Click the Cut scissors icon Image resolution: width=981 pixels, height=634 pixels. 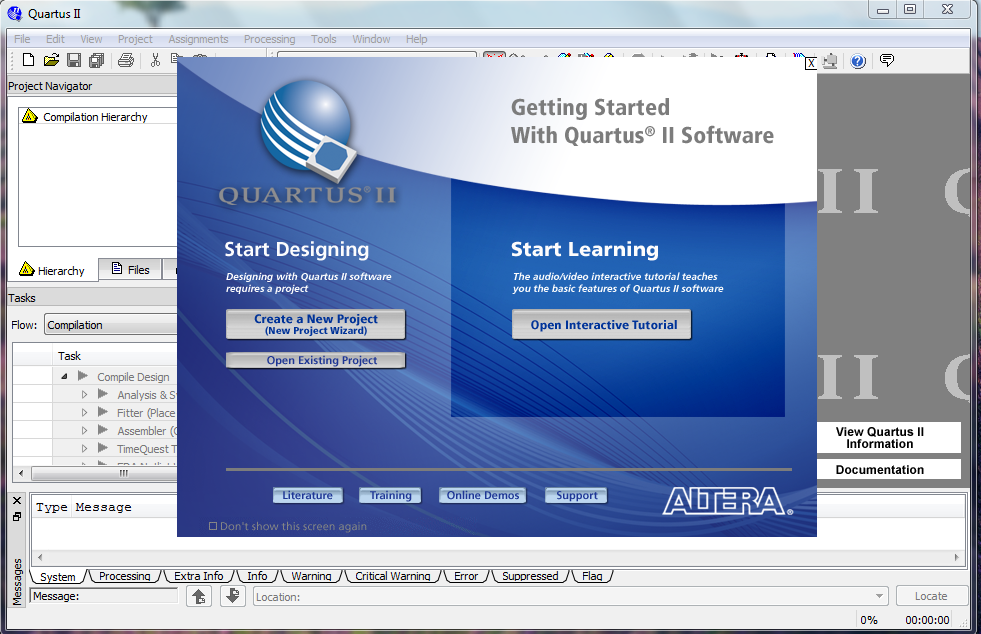155,60
